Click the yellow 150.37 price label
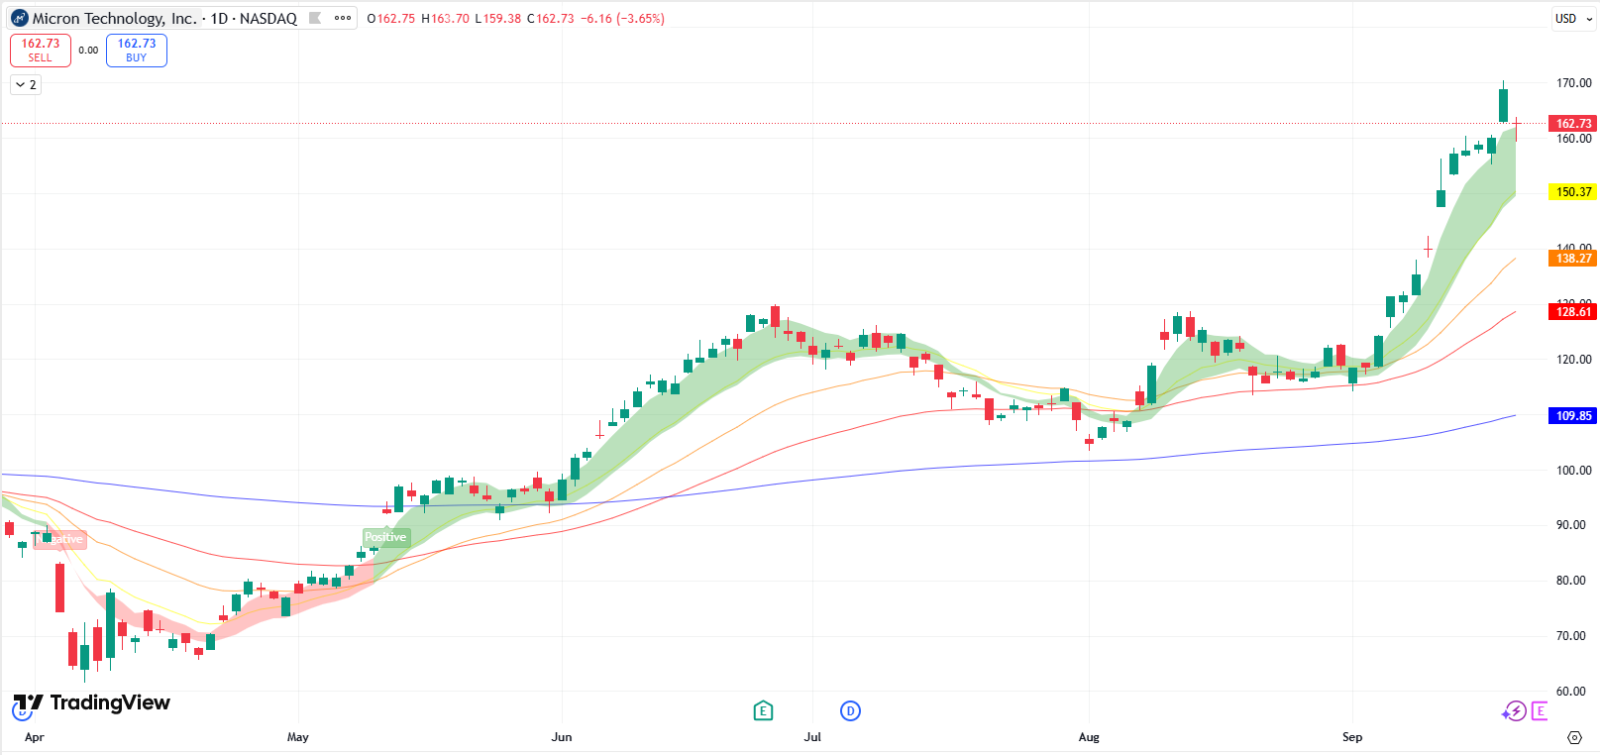This screenshot has height=755, width=1600. (1573, 192)
